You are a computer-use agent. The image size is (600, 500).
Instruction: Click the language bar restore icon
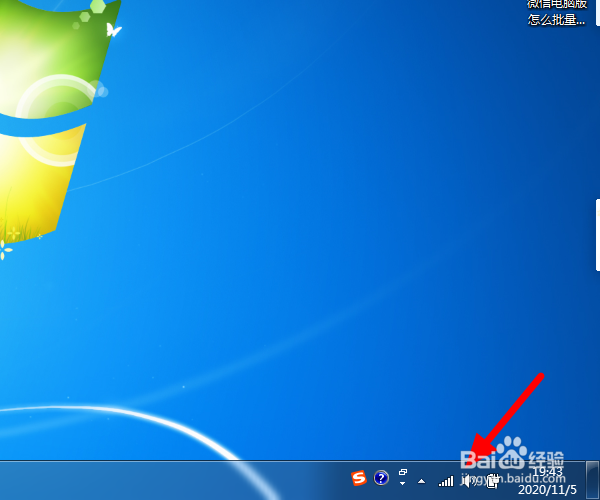coord(403,472)
